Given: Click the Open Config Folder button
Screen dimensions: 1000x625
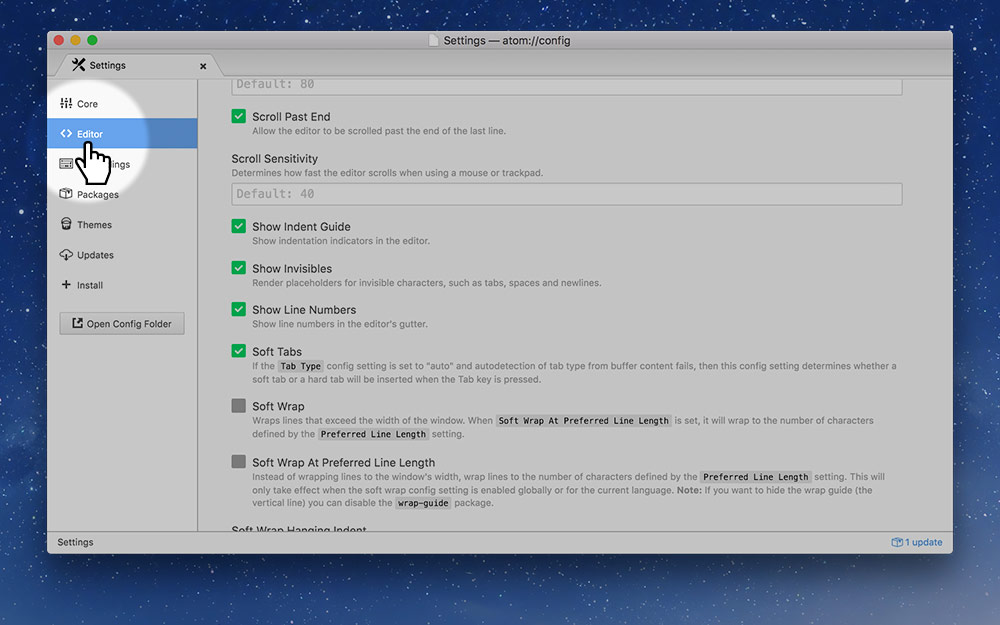Looking at the screenshot, I should point(122,323).
